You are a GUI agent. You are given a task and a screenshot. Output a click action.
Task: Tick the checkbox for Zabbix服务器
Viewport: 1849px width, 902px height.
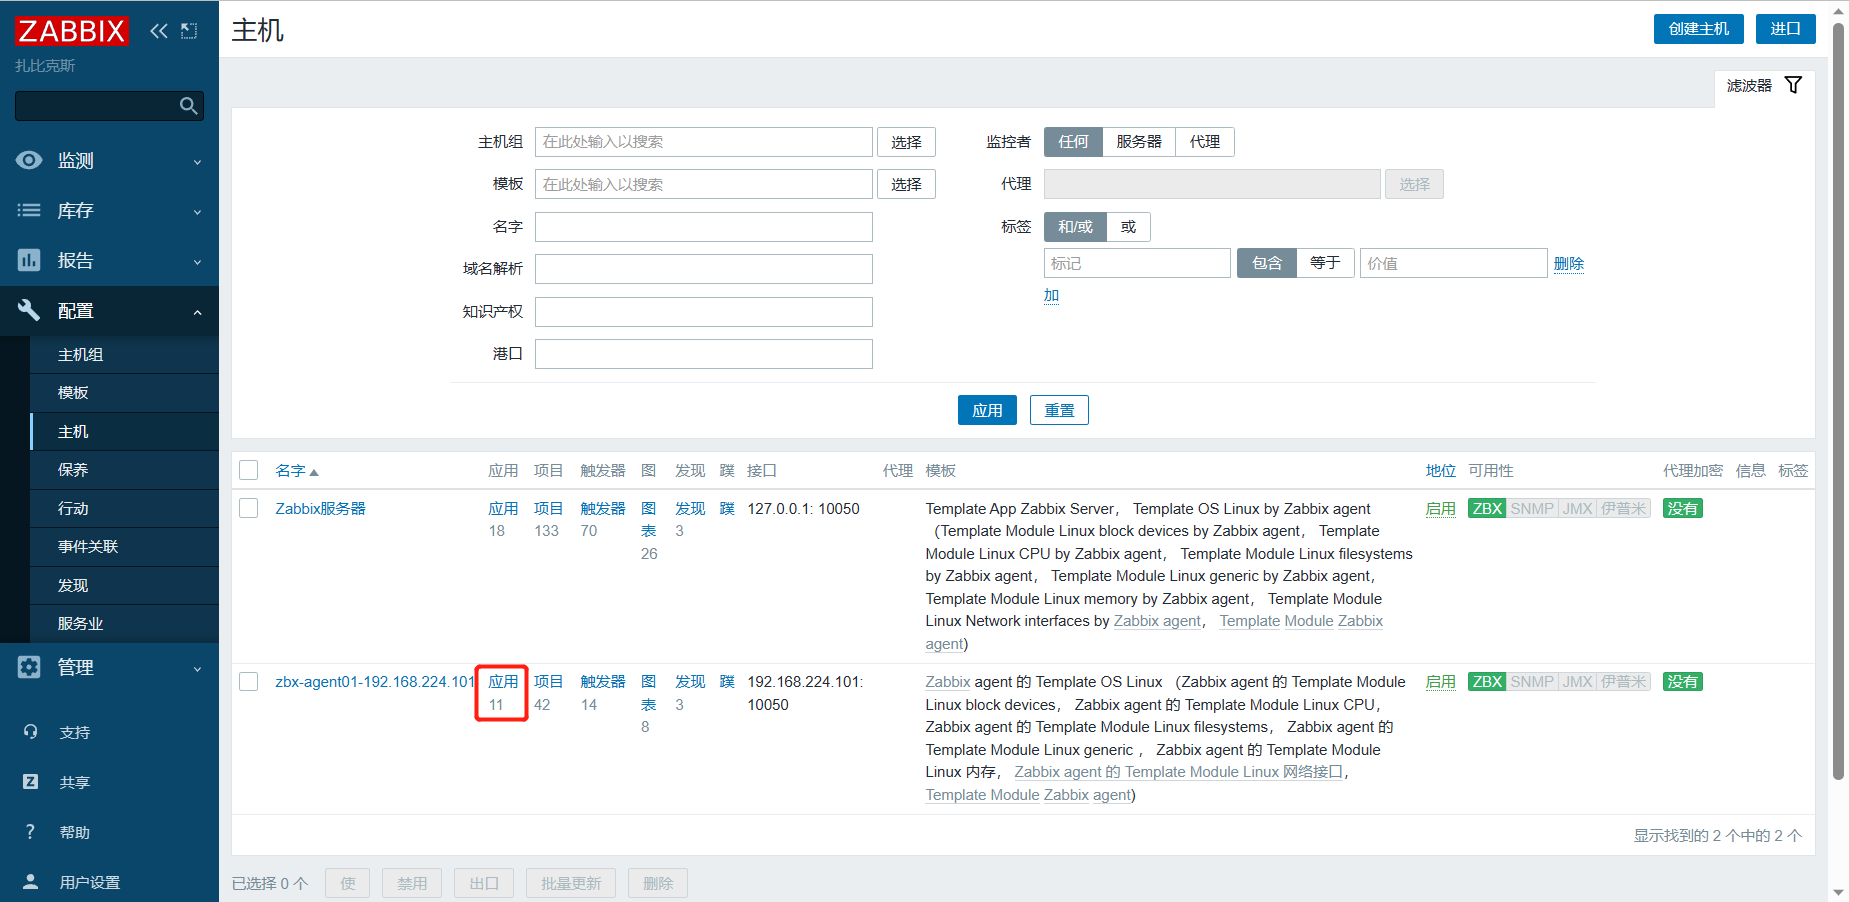tap(249, 508)
